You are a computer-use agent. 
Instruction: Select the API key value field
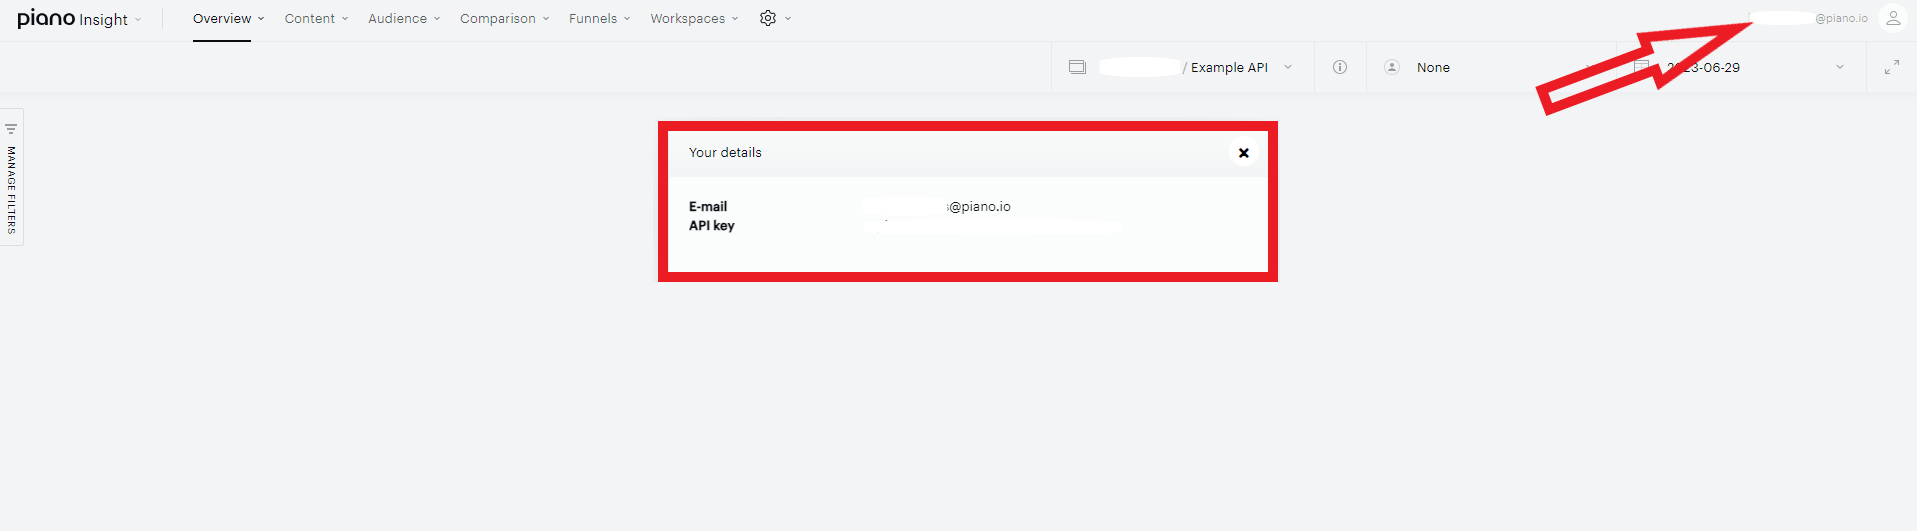993,226
